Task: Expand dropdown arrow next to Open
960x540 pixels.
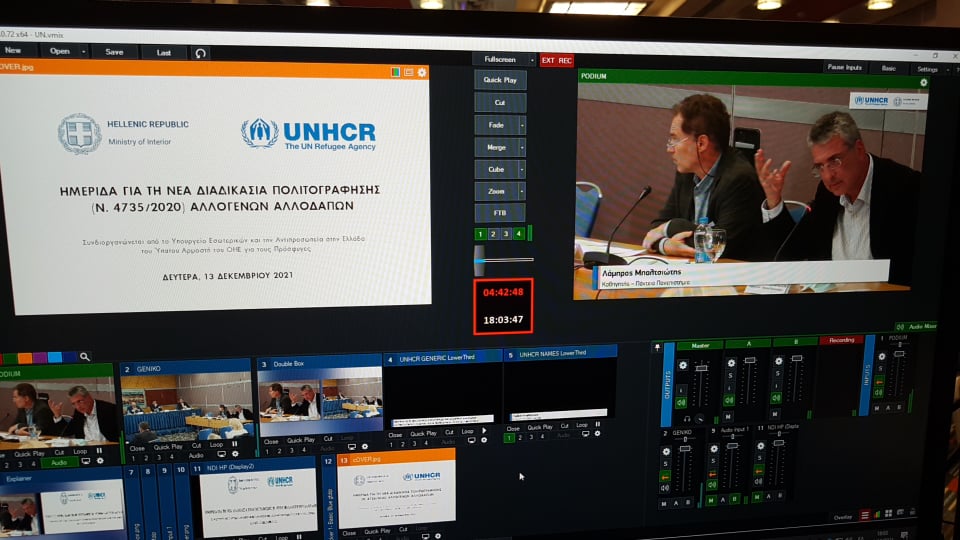Action: click(83, 51)
